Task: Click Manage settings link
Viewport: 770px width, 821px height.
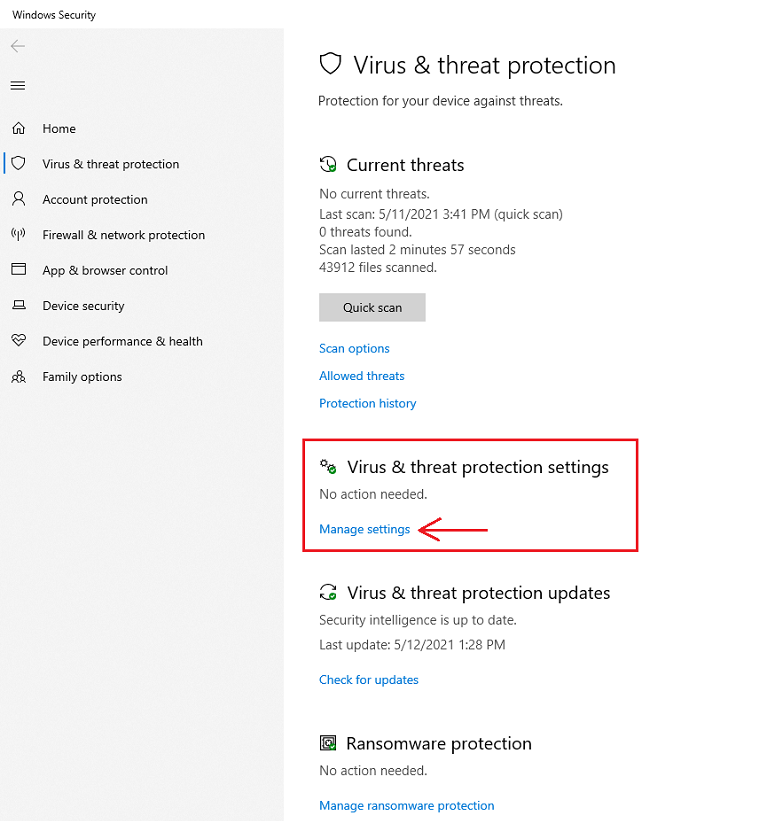Action: tap(364, 529)
